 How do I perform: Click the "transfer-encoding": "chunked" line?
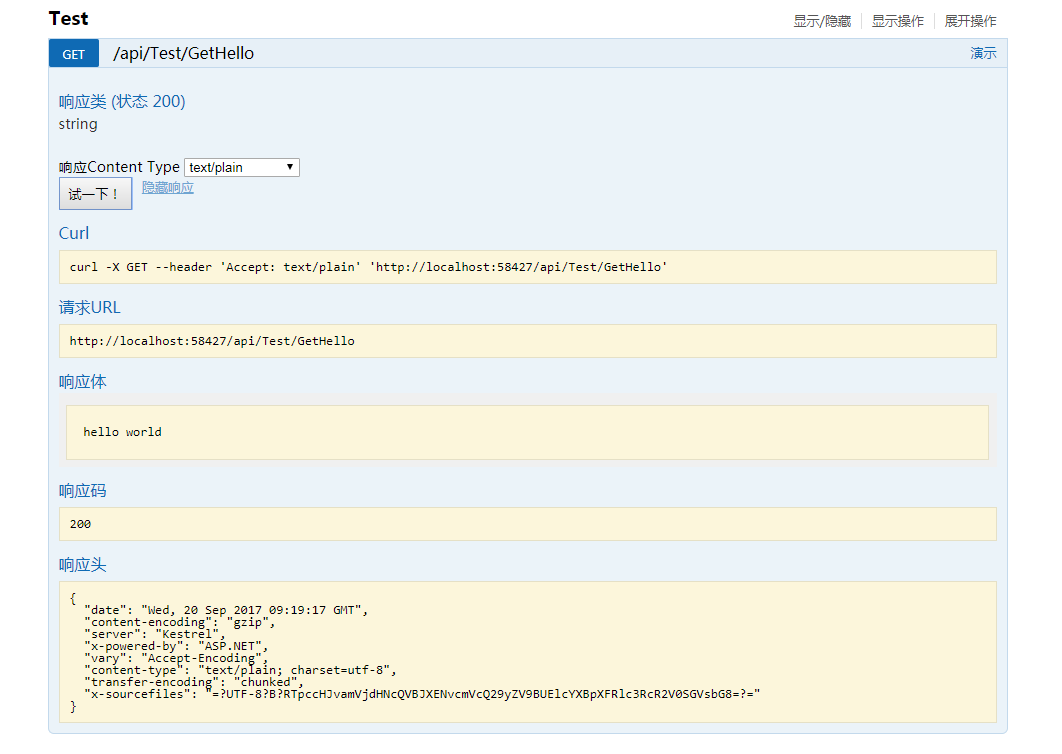pyautogui.click(x=194, y=682)
